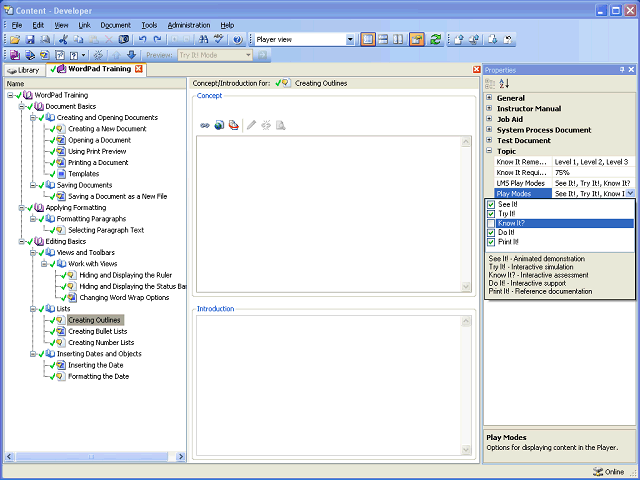Uncheck the Try It! play mode checkbox

pyautogui.click(x=491, y=214)
